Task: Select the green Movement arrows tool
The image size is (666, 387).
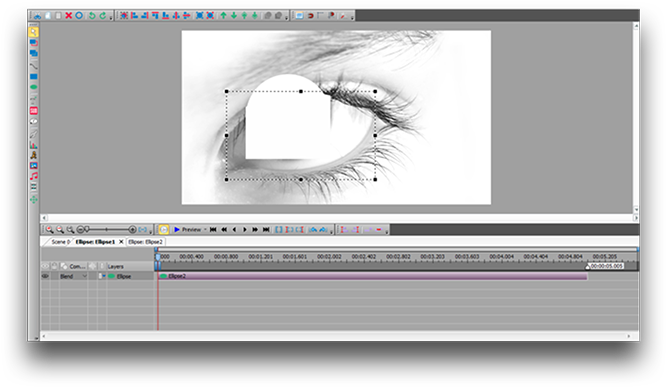Action: click(x=34, y=199)
